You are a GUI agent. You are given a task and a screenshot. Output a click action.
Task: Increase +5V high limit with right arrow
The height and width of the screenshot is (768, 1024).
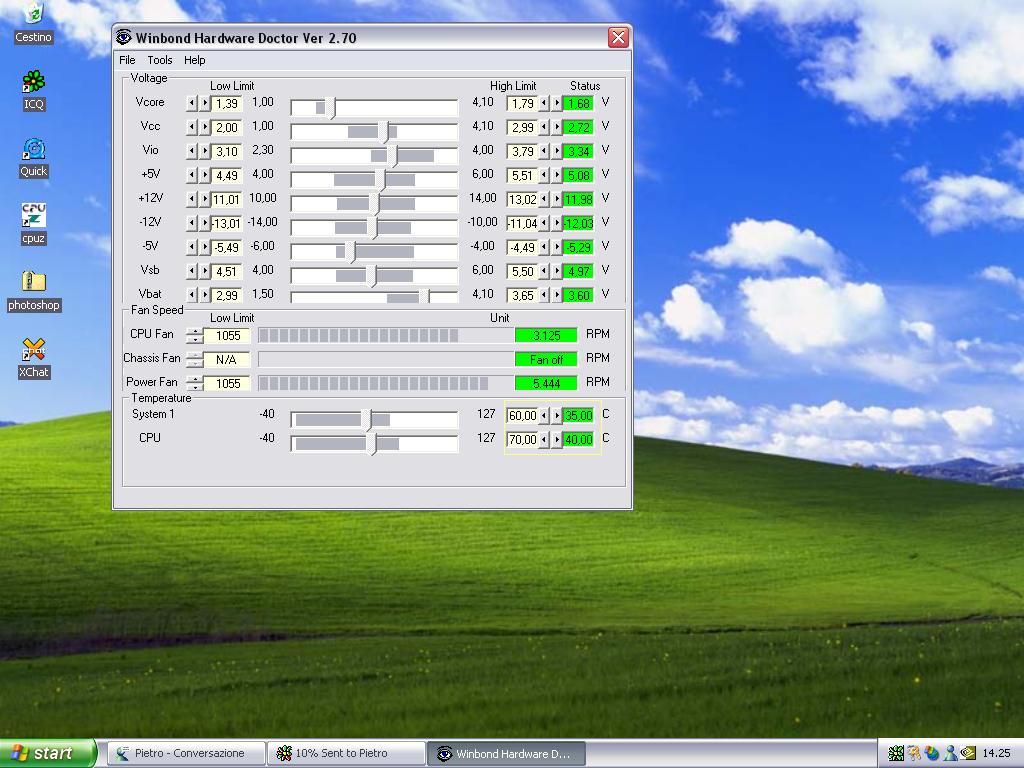tap(556, 175)
